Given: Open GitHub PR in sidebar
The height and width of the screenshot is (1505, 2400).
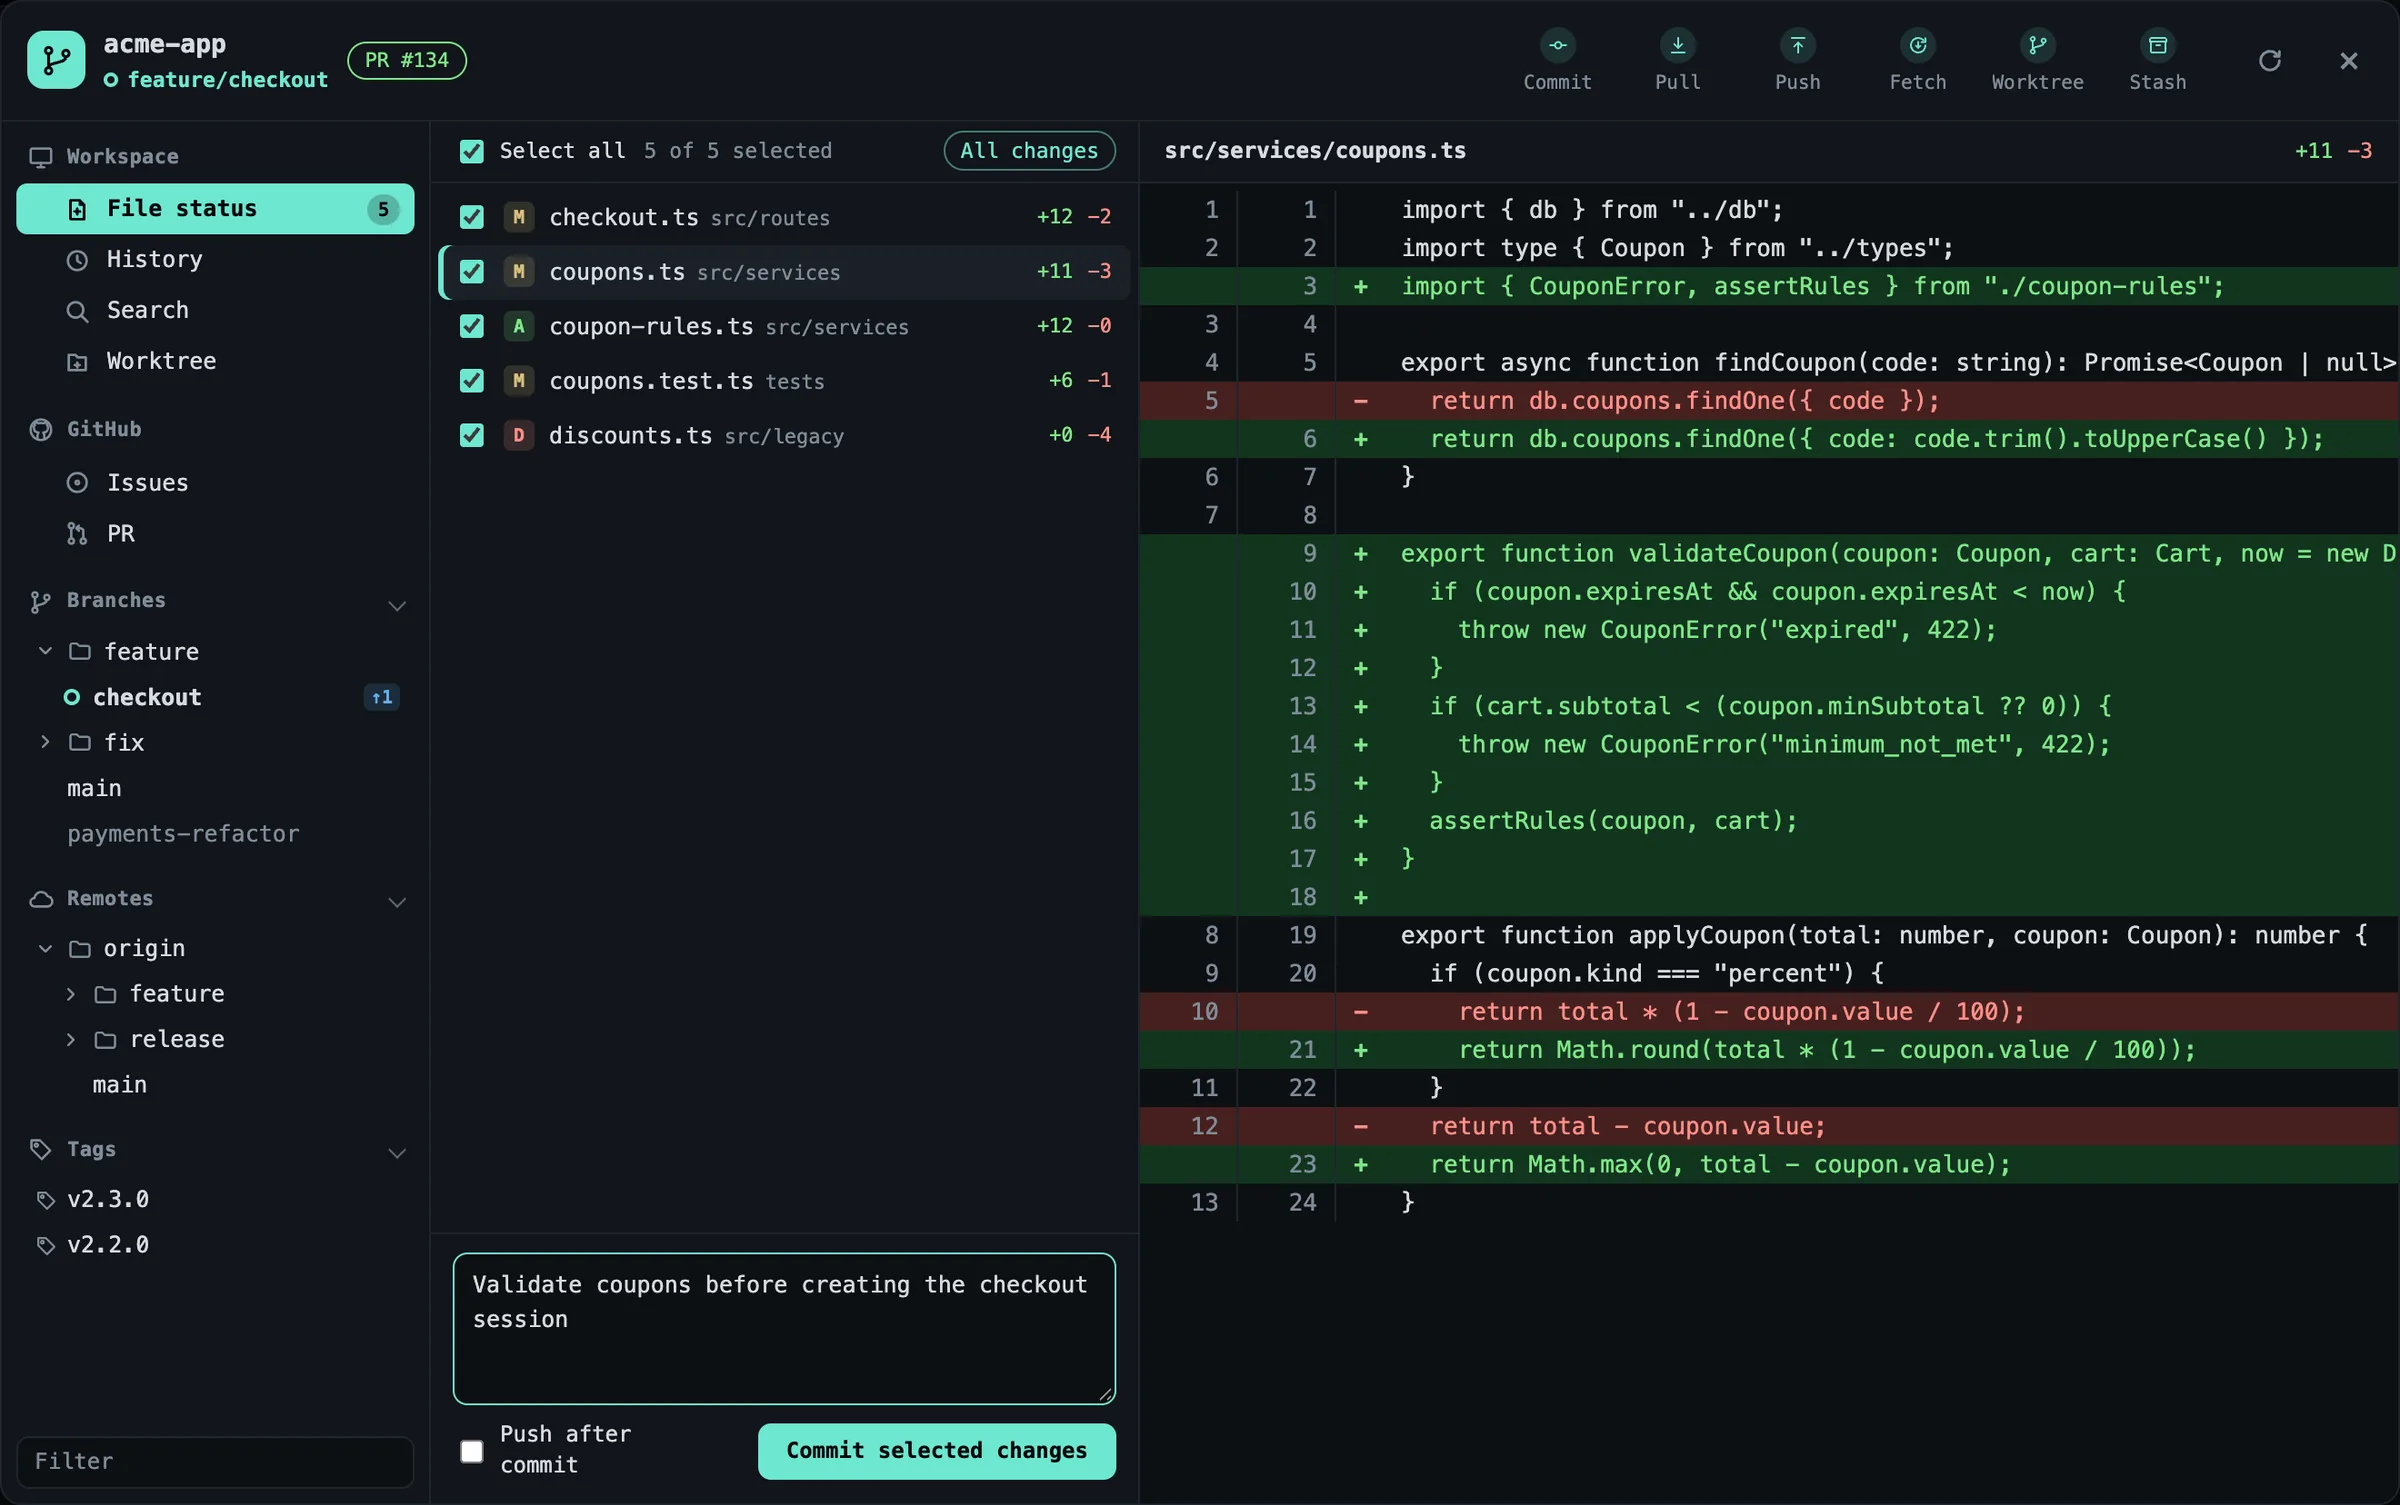Looking at the screenshot, I should point(215,534).
